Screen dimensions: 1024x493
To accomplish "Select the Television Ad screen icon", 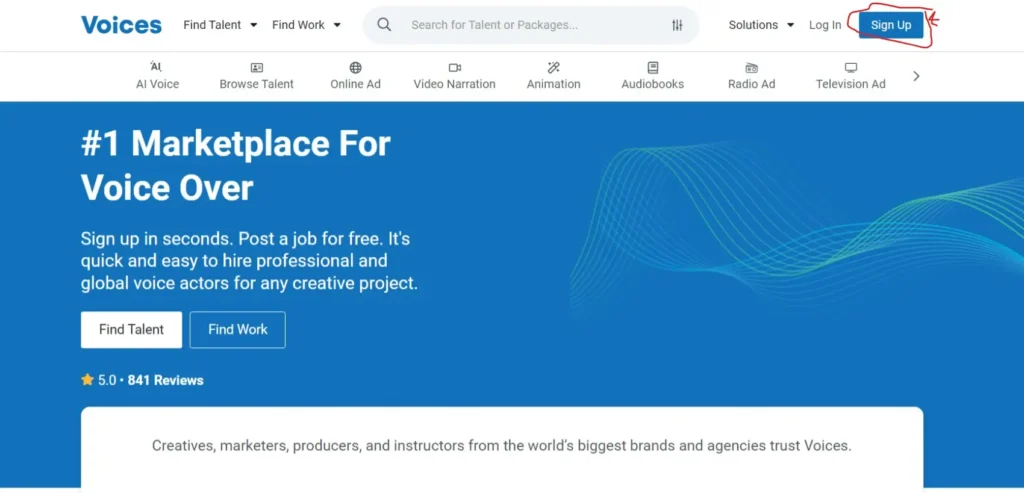I will [x=850, y=67].
